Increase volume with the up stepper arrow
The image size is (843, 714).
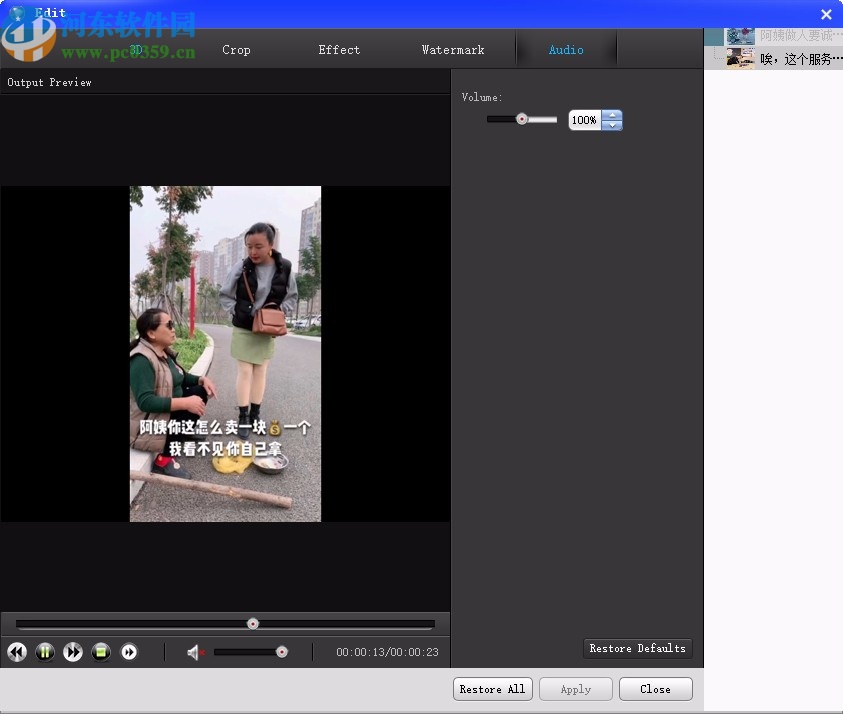tap(611, 114)
